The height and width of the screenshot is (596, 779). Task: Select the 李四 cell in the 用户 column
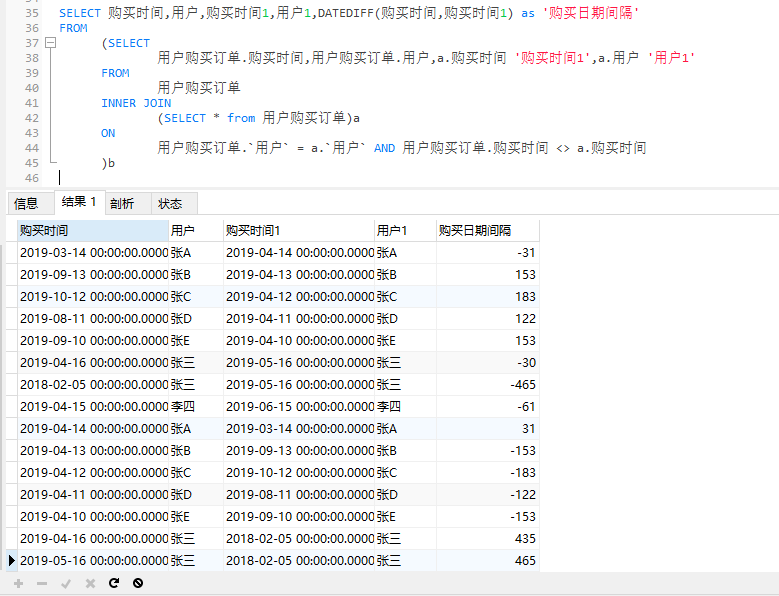click(x=195, y=406)
